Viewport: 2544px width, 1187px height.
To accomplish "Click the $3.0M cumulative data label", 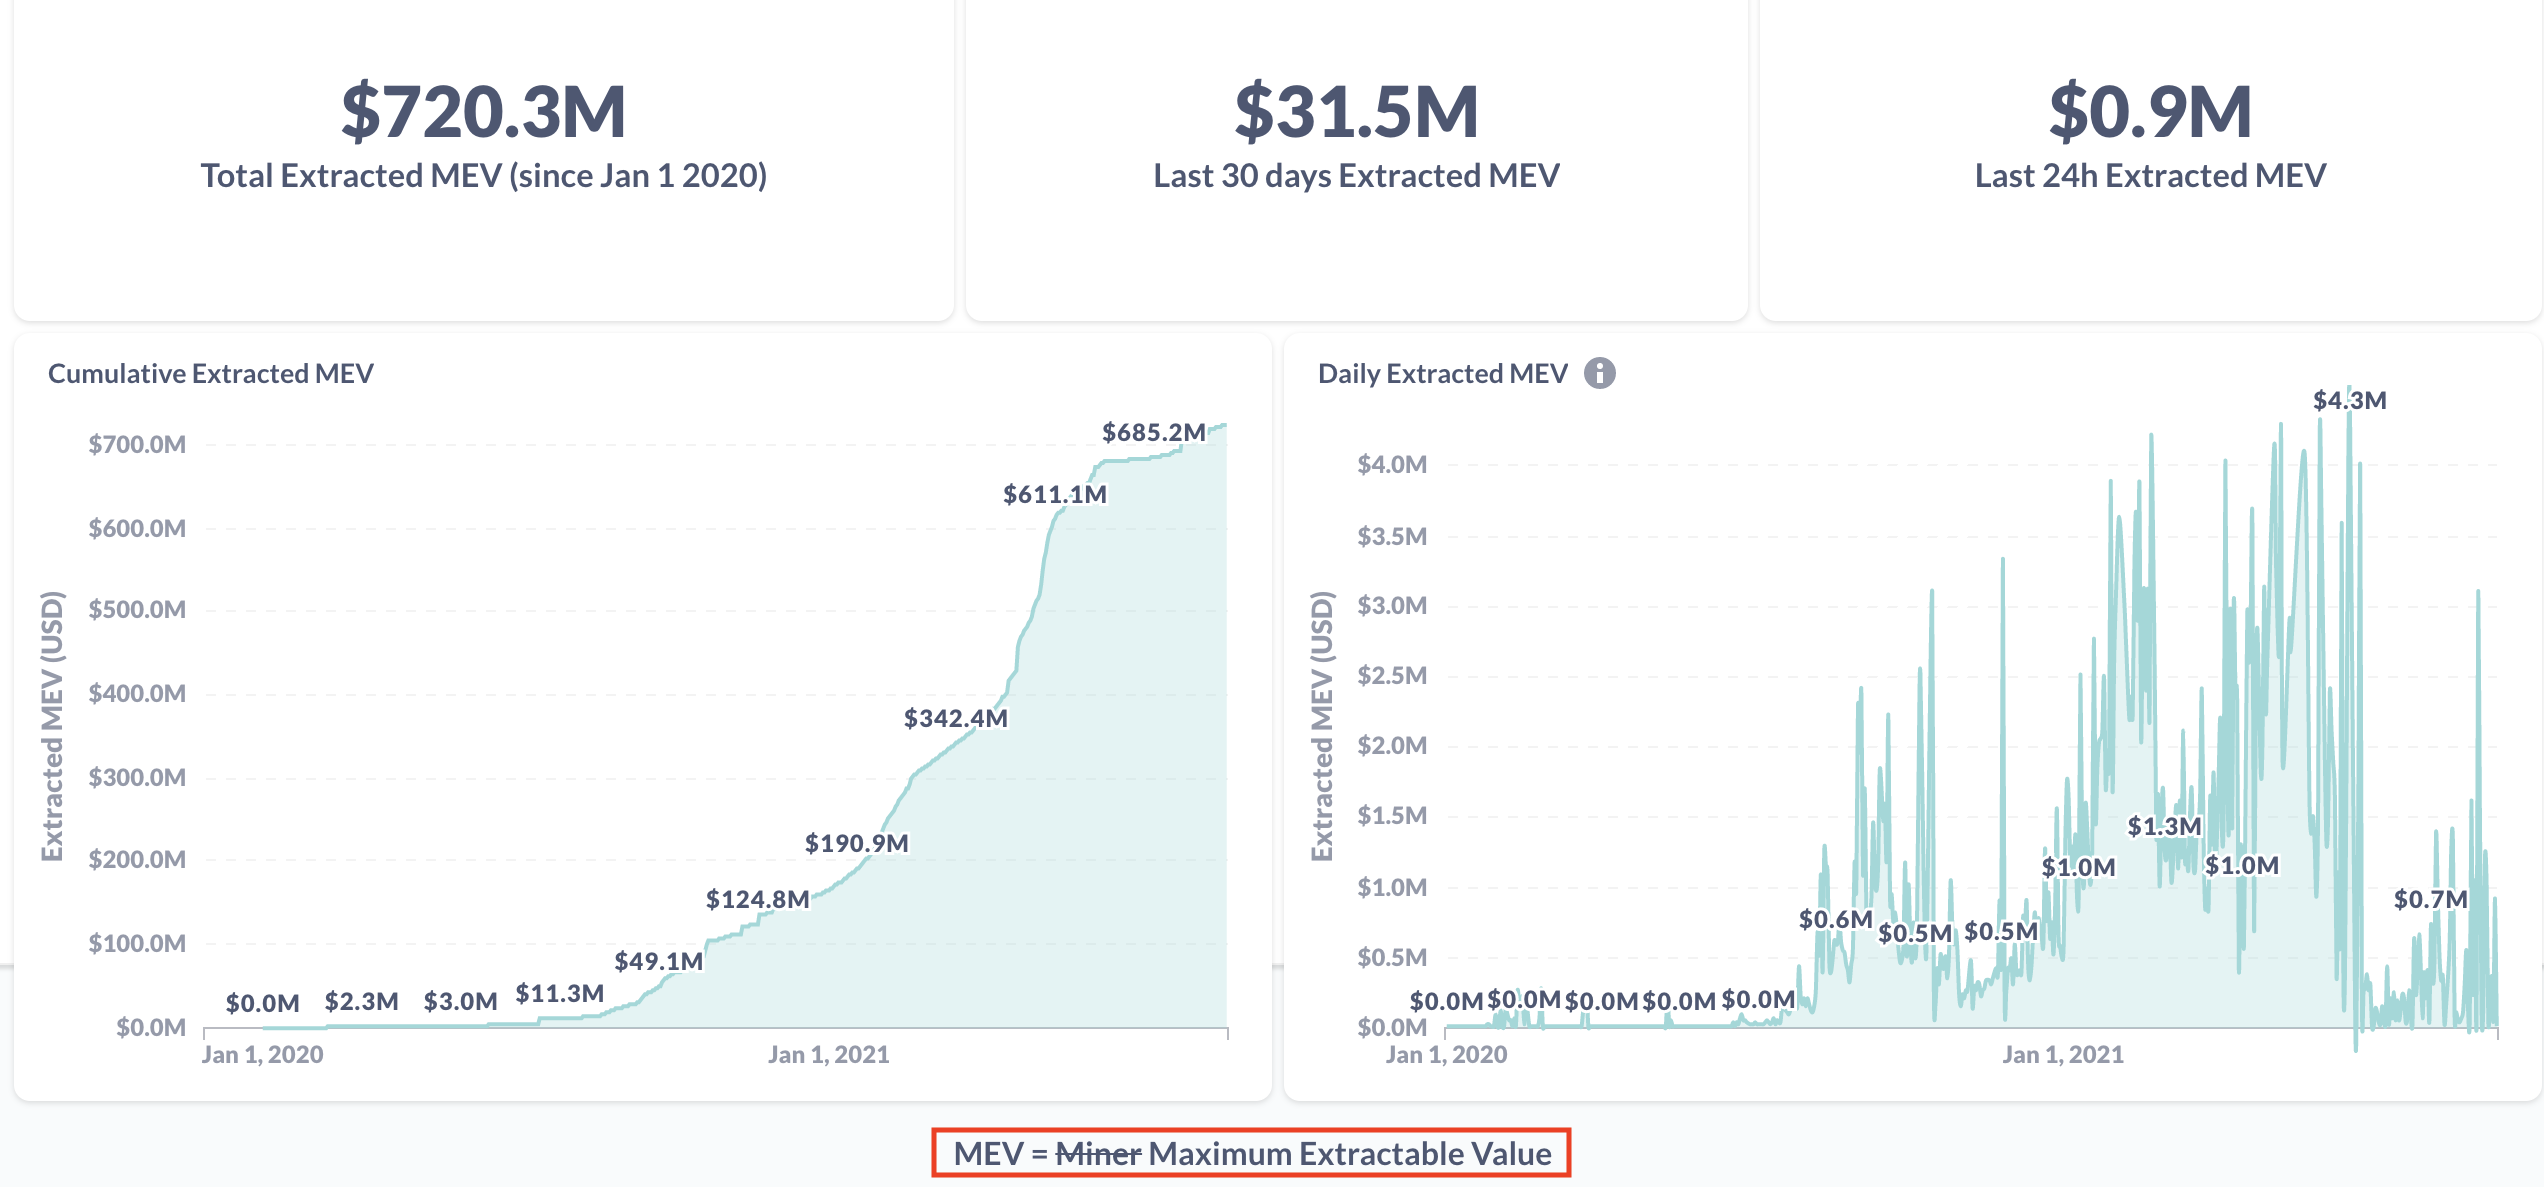I will pyautogui.click(x=461, y=1001).
